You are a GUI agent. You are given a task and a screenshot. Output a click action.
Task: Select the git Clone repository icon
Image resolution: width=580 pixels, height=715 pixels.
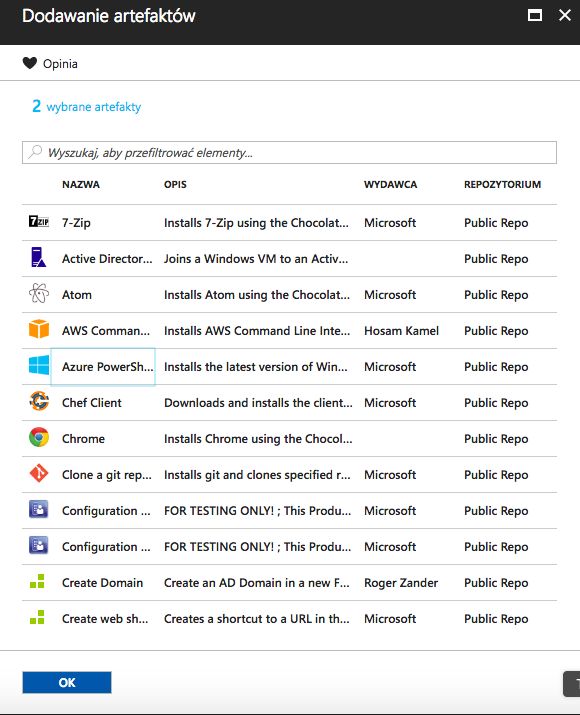pyautogui.click(x=39, y=473)
